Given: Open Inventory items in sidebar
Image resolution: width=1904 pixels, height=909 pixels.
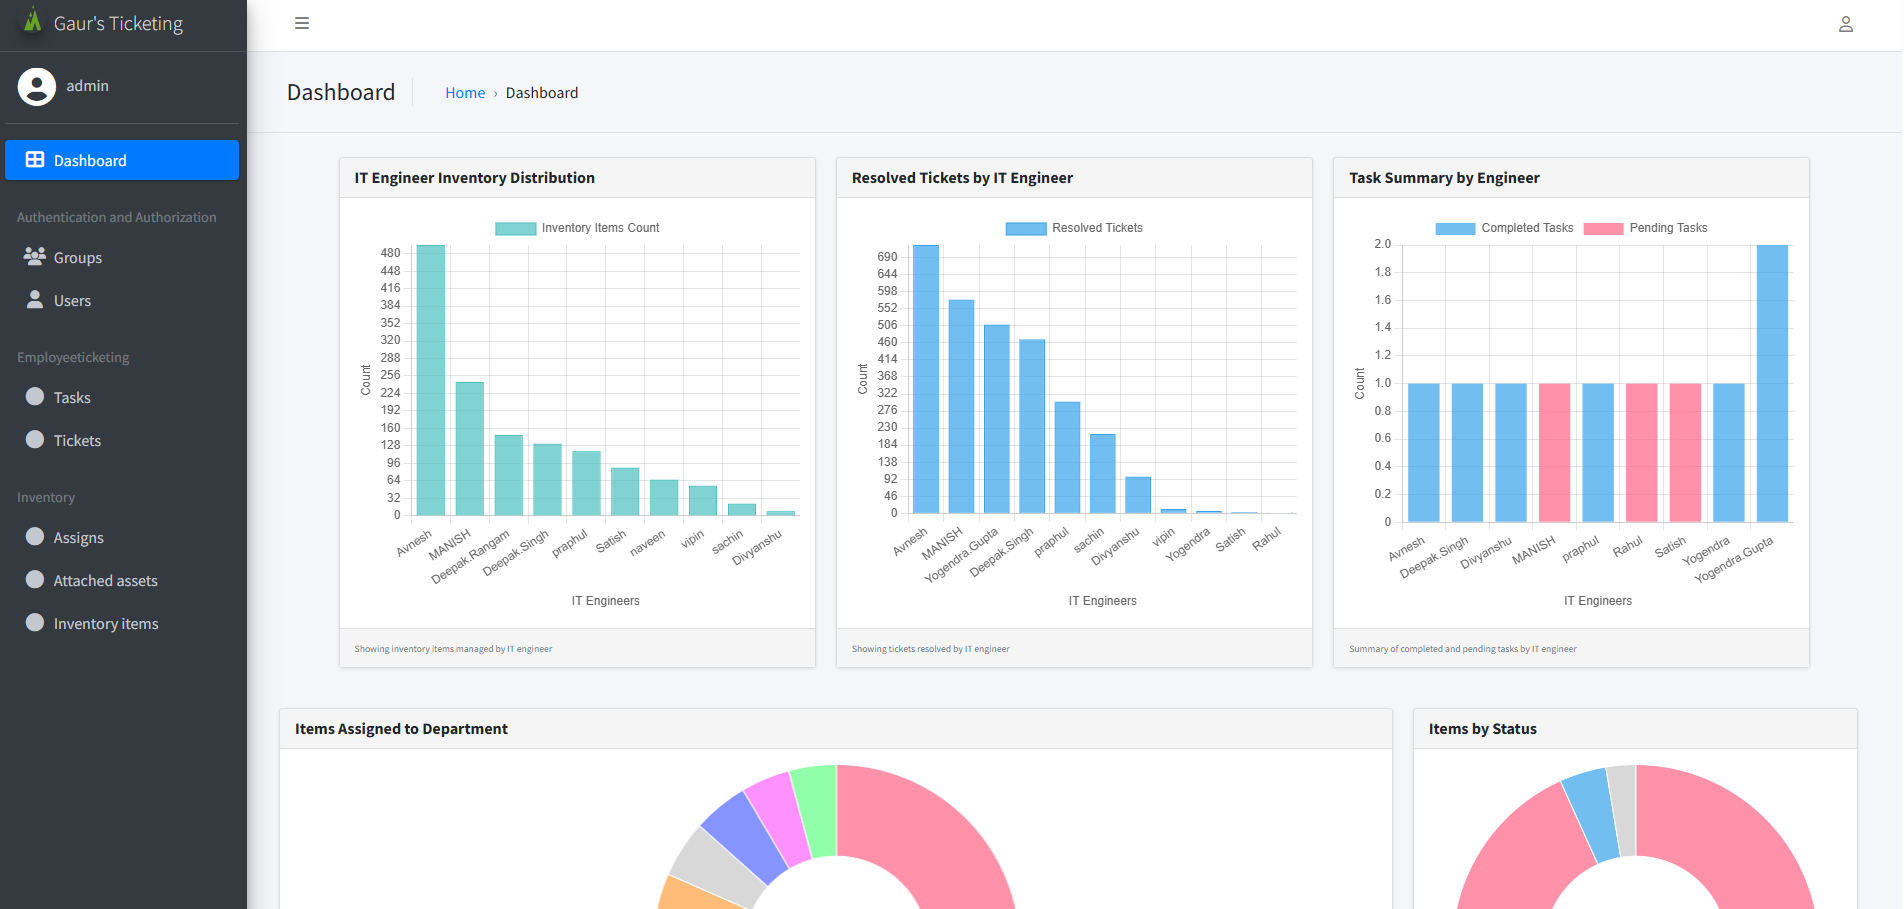Looking at the screenshot, I should click(x=105, y=624).
